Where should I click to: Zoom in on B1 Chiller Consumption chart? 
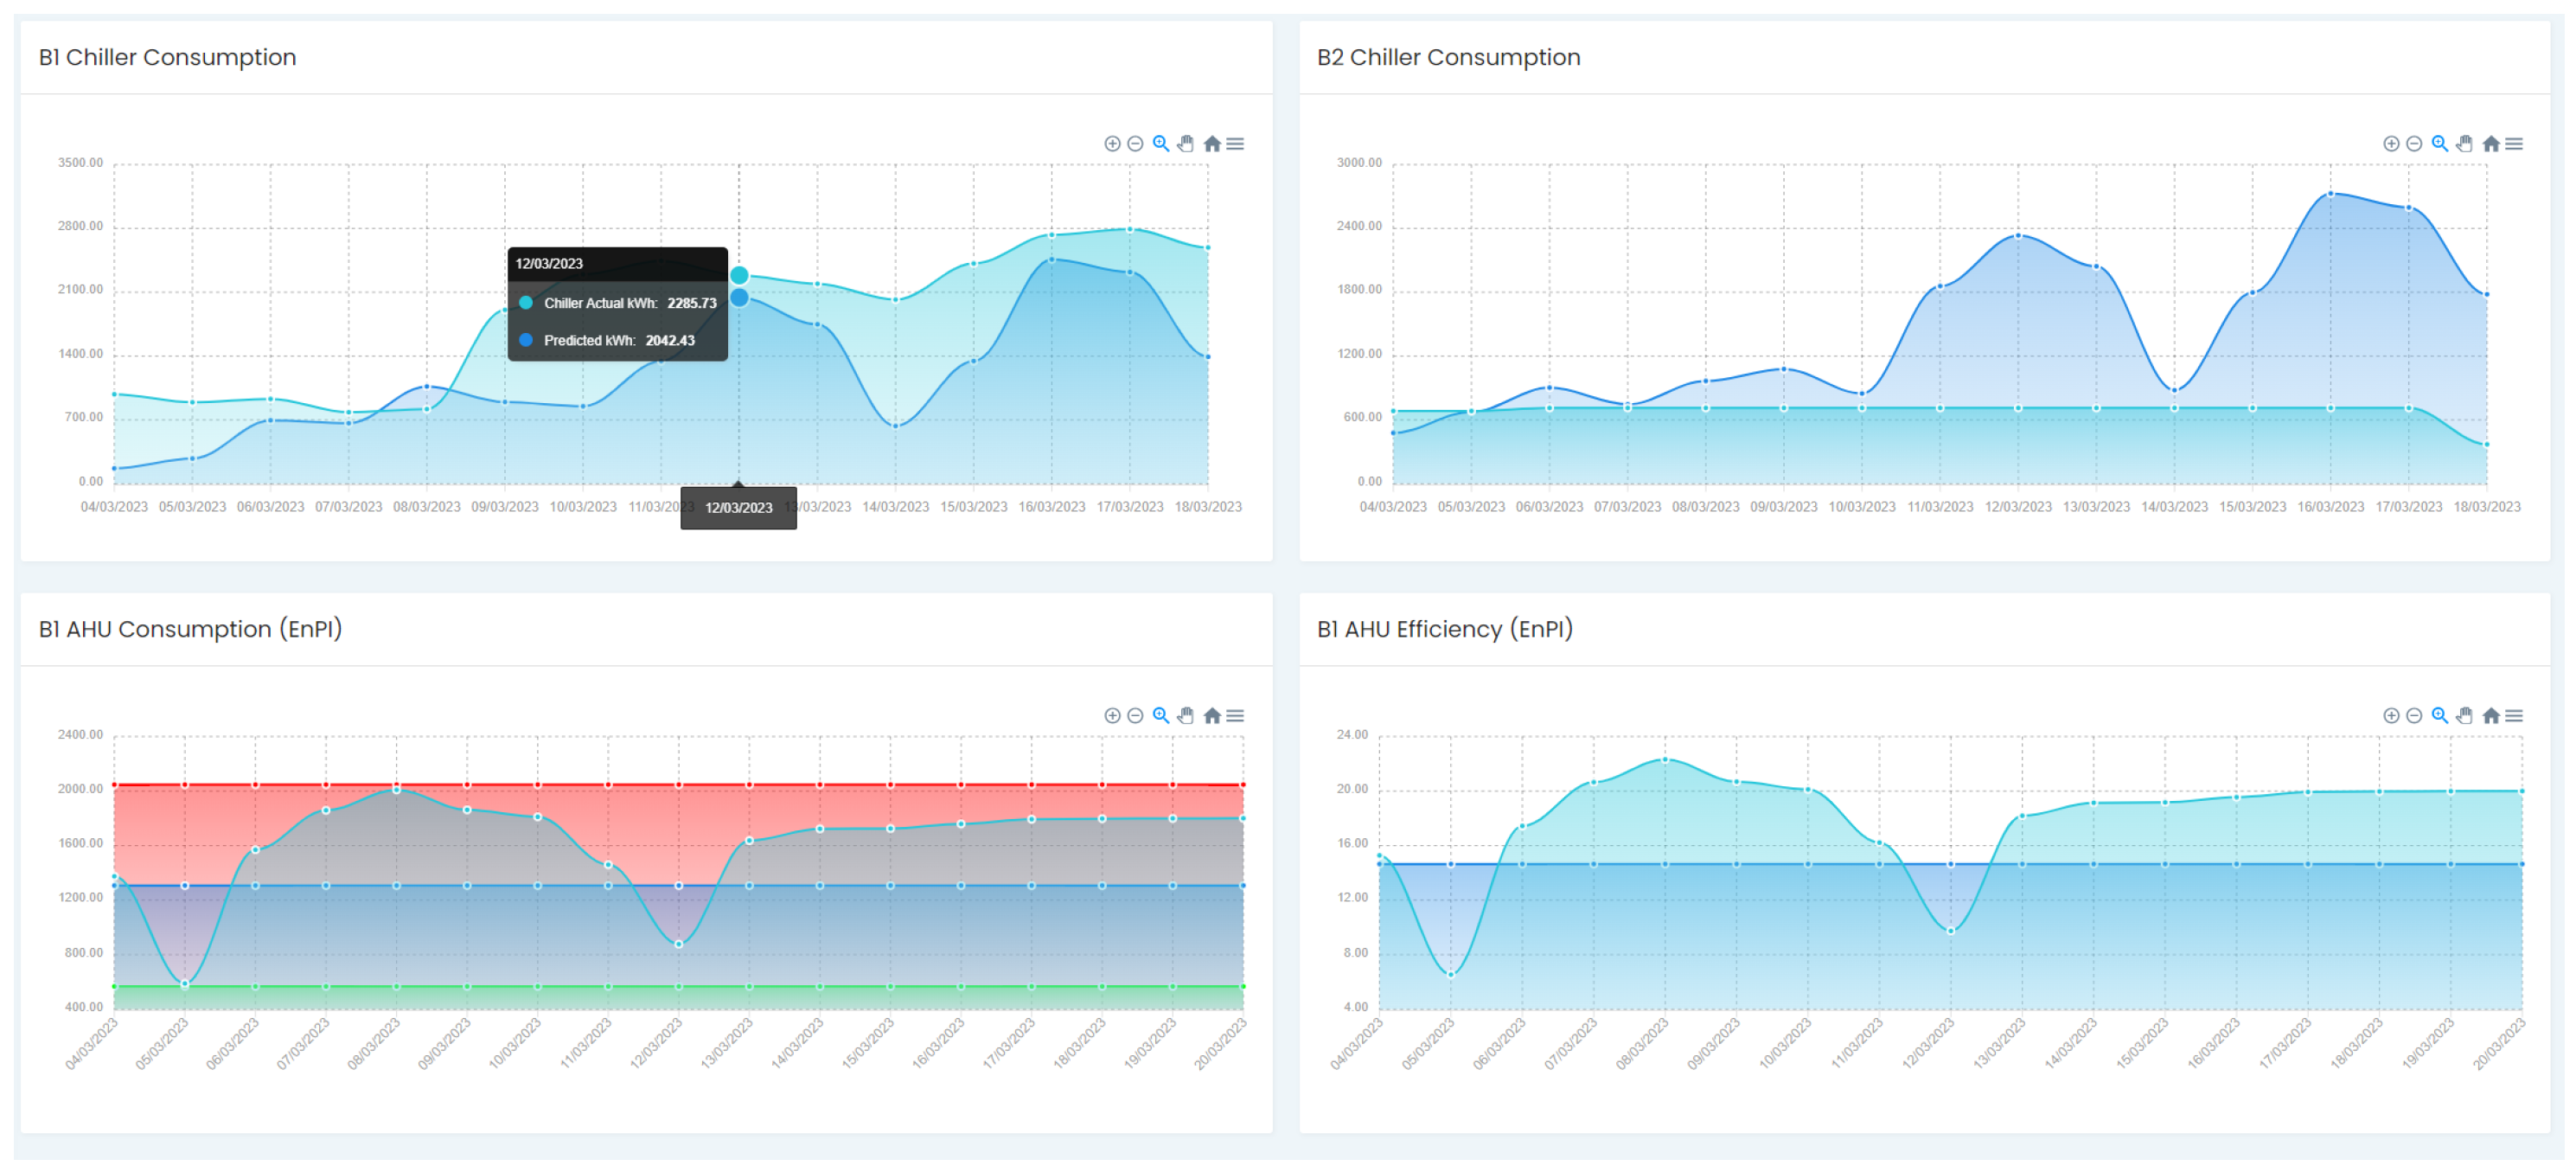pyautogui.click(x=1112, y=144)
